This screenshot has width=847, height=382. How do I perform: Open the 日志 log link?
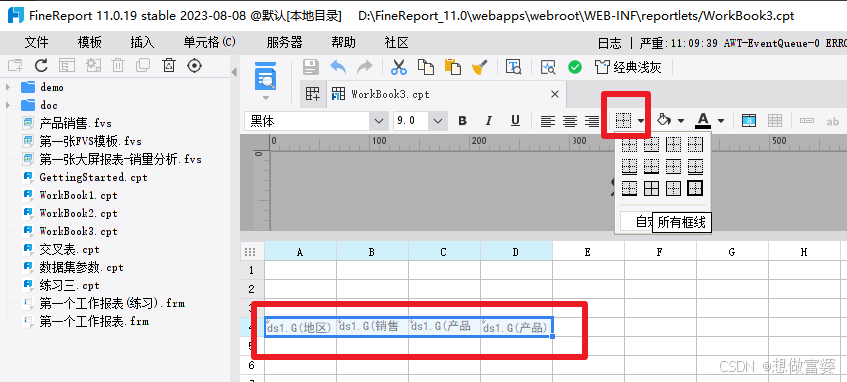[x=609, y=43]
